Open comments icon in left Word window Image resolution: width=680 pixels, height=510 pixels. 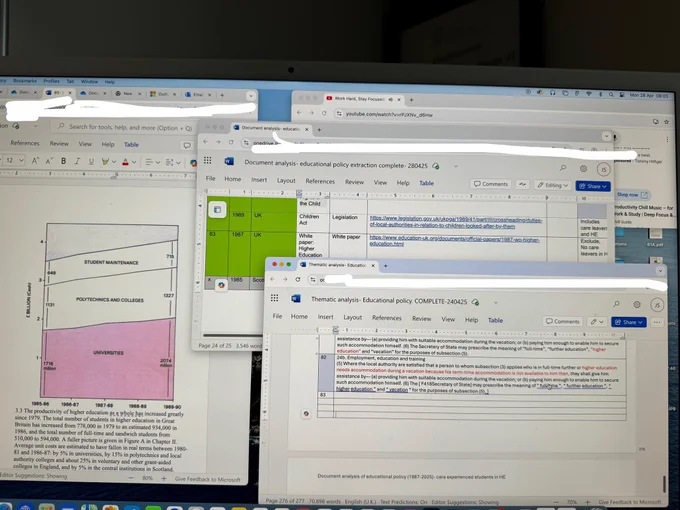187,145
